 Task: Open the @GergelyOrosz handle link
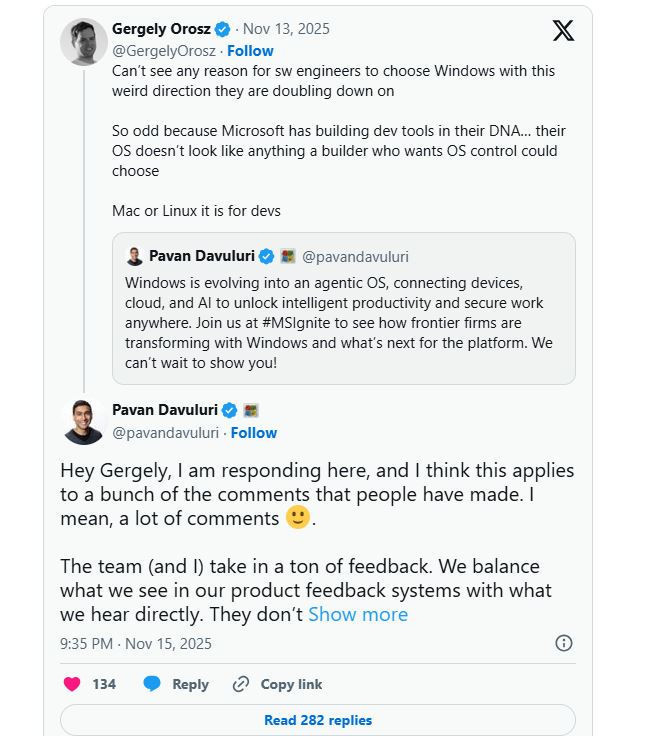(x=164, y=50)
